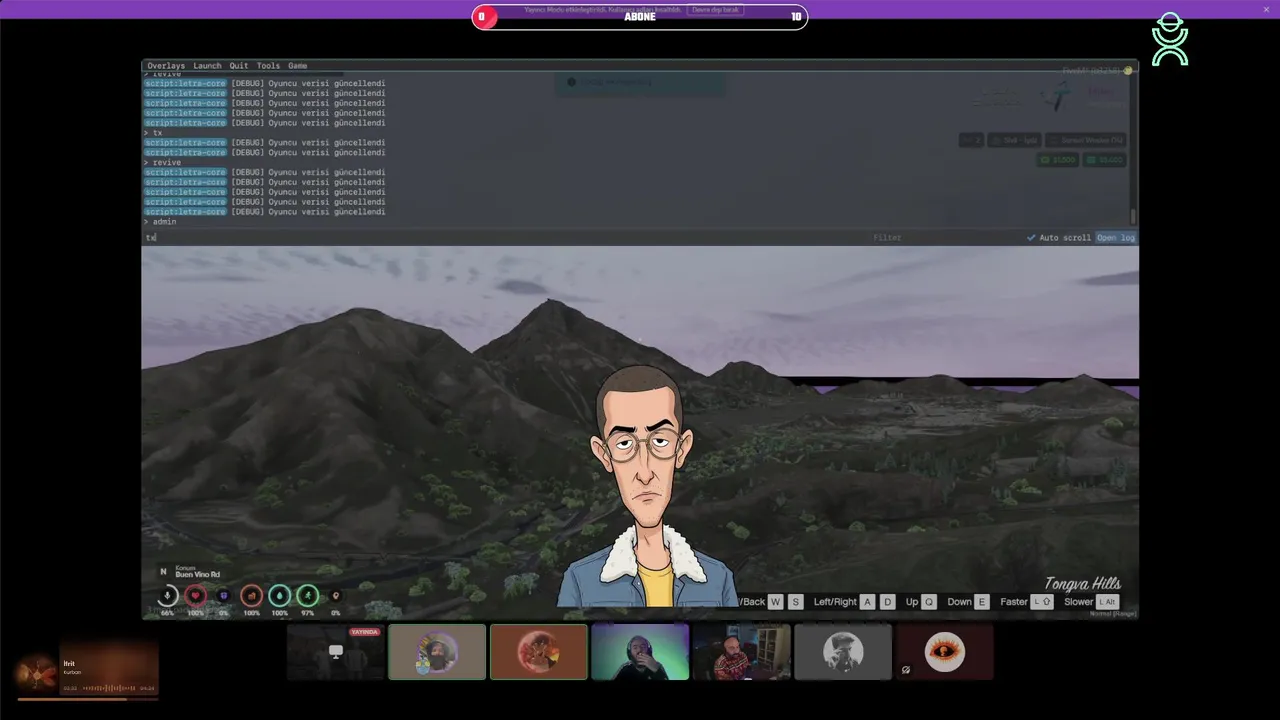Select the red moon avatar participant tile

click(x=539, y=652)
